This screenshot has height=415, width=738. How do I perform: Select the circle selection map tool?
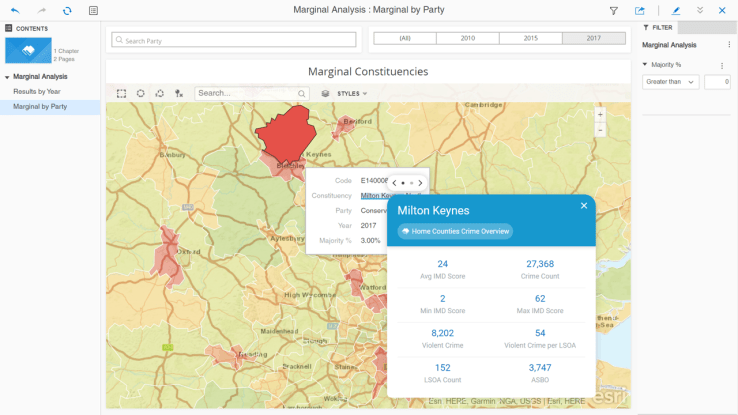pyautogui.click(x=140, y=93)
